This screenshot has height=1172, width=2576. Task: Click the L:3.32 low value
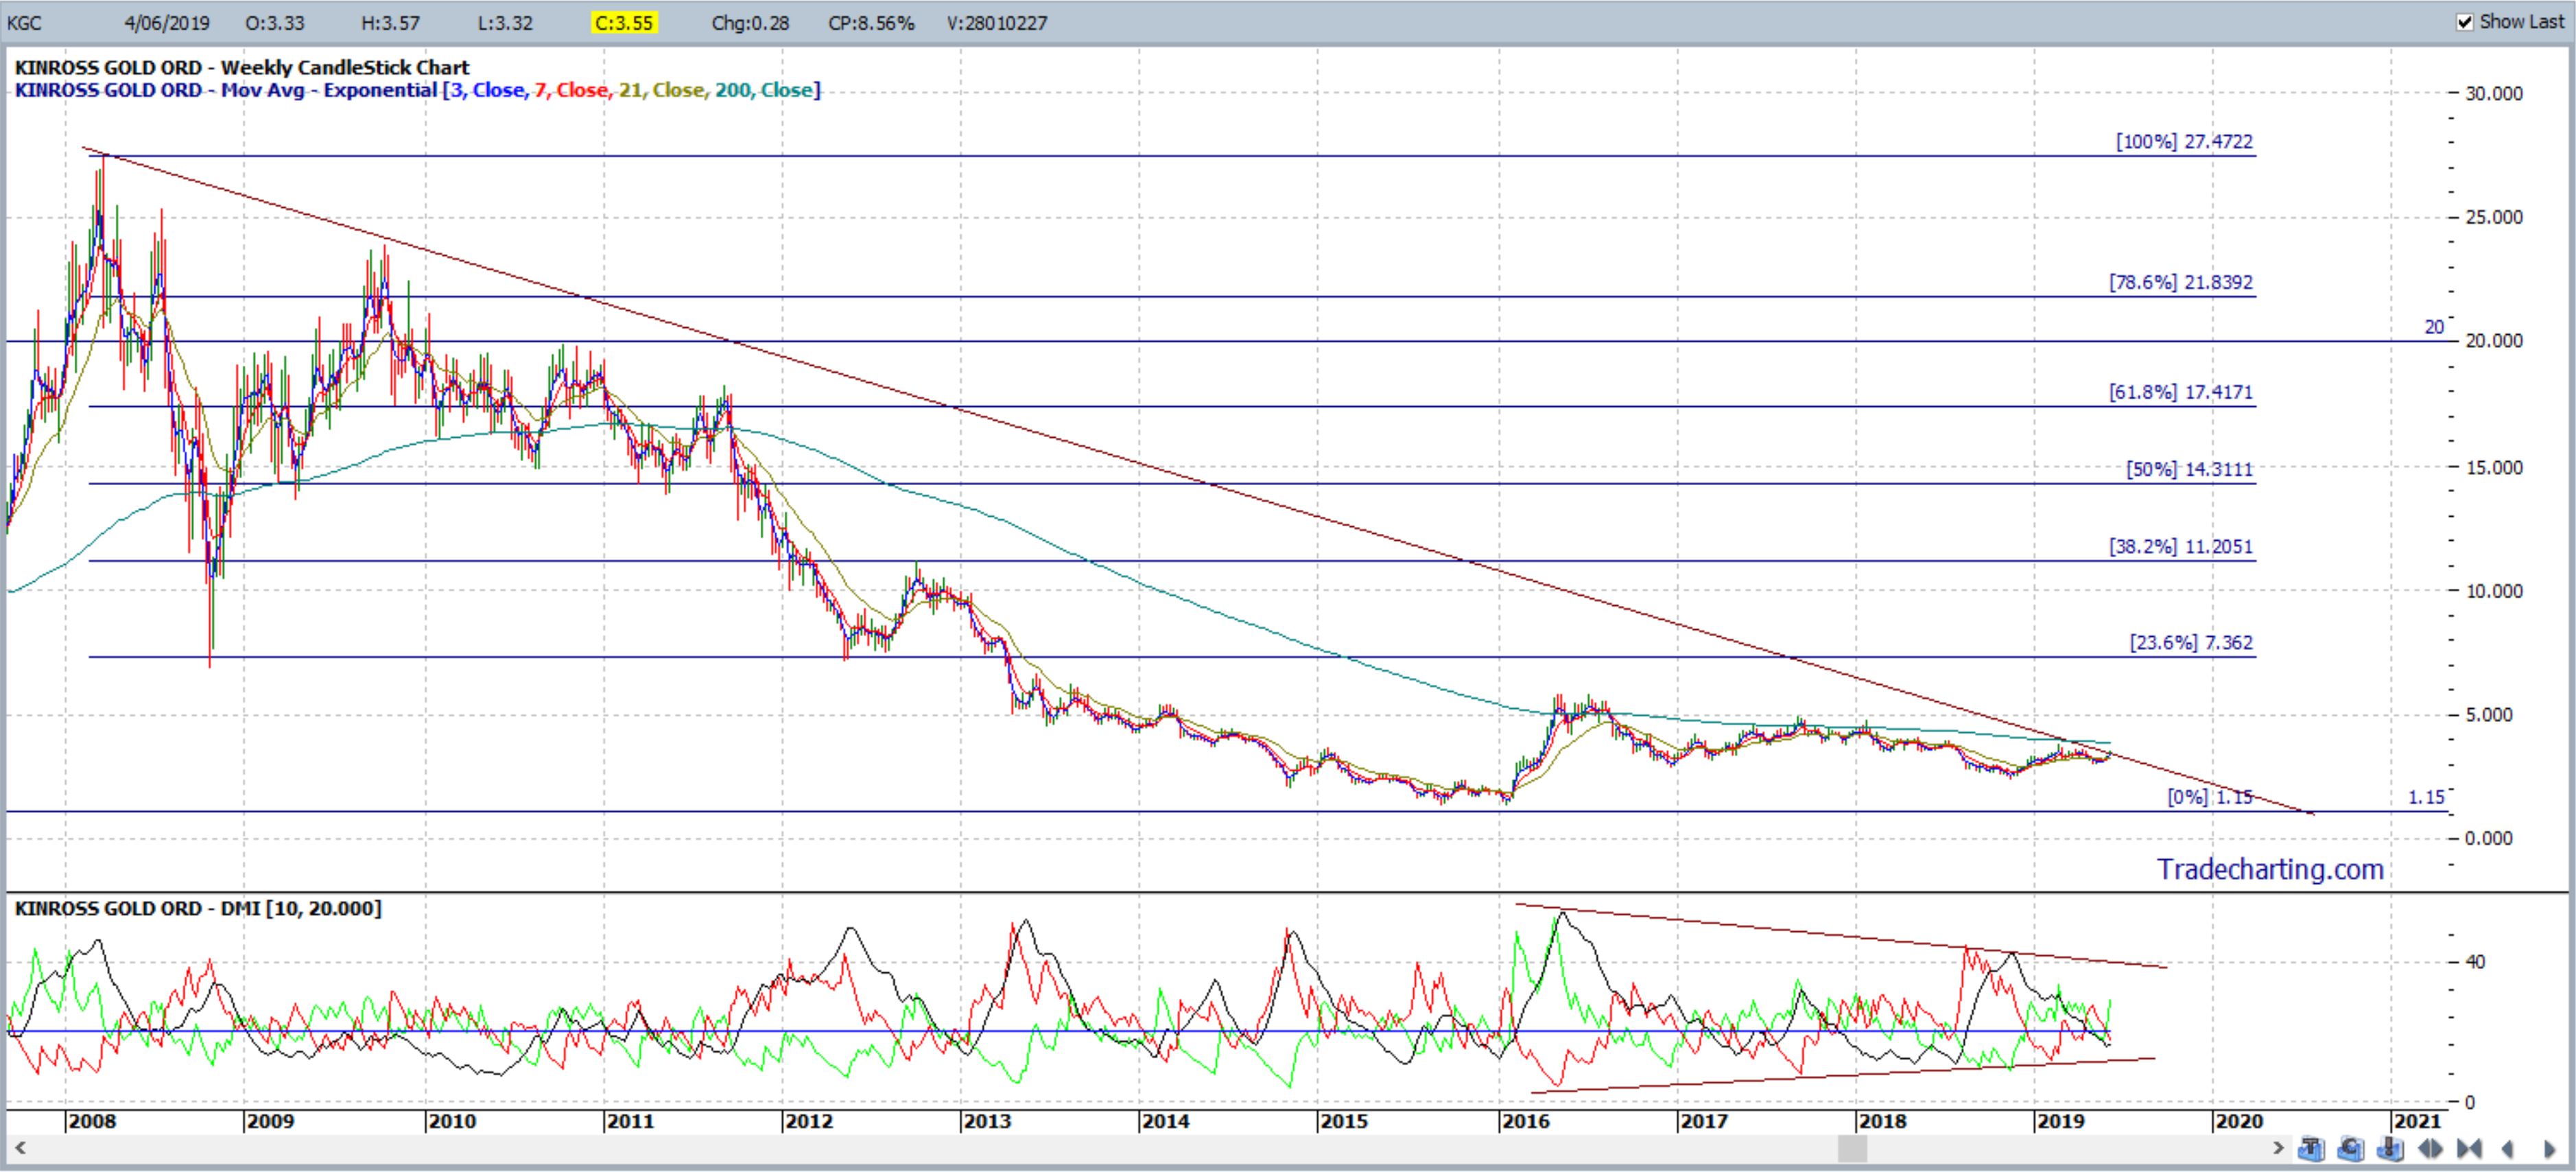tap(505, 23)
